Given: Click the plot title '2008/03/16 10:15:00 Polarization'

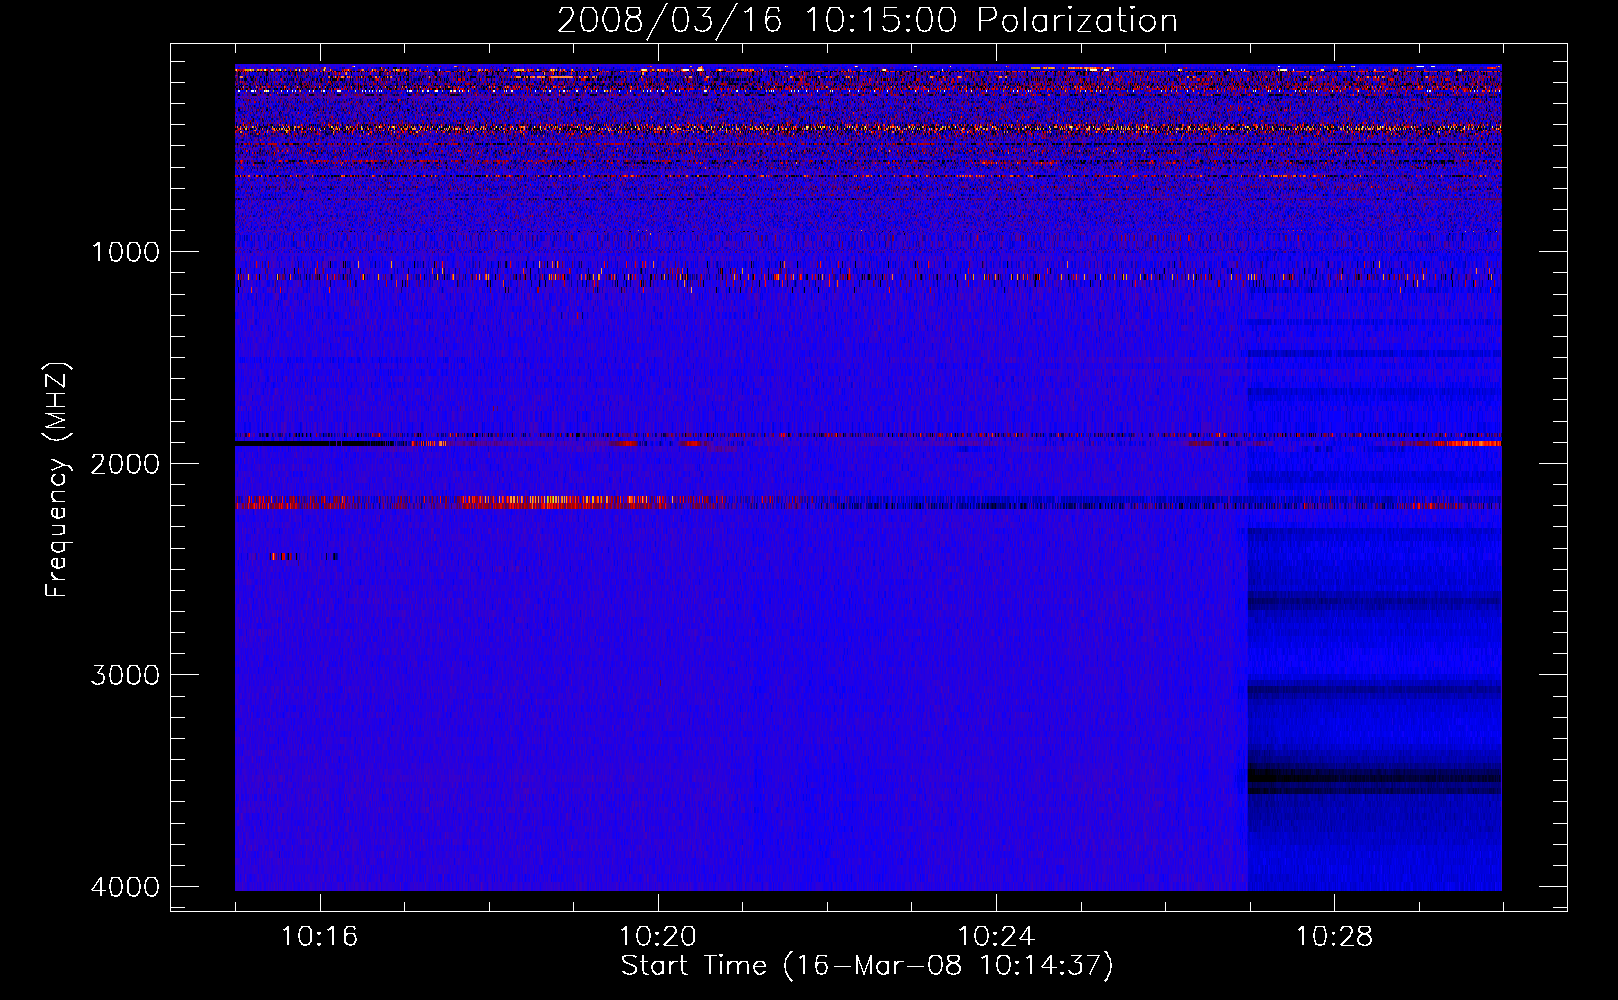Looking at the screenshot, I should [867, 21].
